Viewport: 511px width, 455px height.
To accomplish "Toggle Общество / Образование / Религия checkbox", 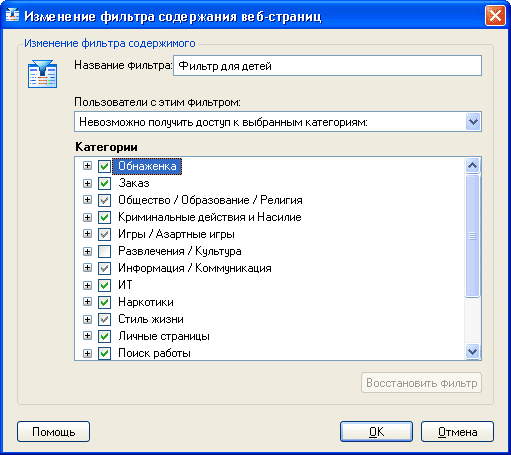I will tap(104, 200).
